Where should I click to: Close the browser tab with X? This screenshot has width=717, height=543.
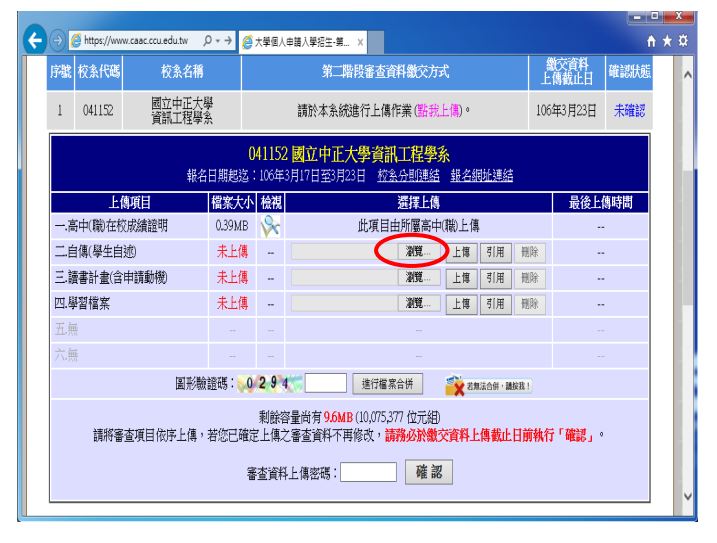point(360,42)
